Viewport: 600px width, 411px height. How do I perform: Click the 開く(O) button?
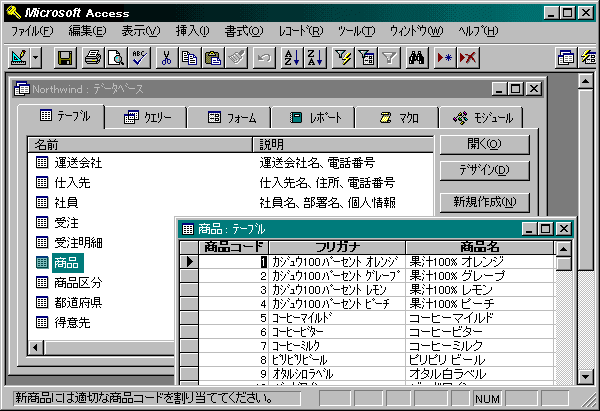click(x=485, y=145)
